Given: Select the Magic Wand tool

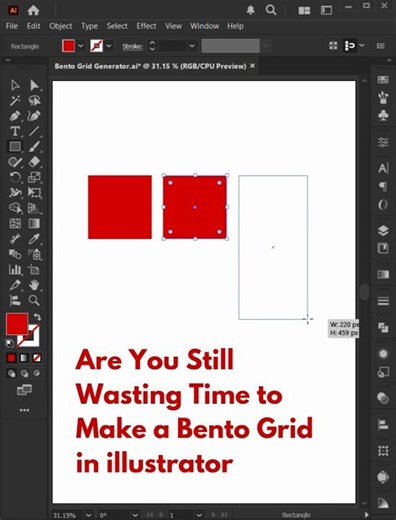Looking at the screenshot, I should (15, 100).
